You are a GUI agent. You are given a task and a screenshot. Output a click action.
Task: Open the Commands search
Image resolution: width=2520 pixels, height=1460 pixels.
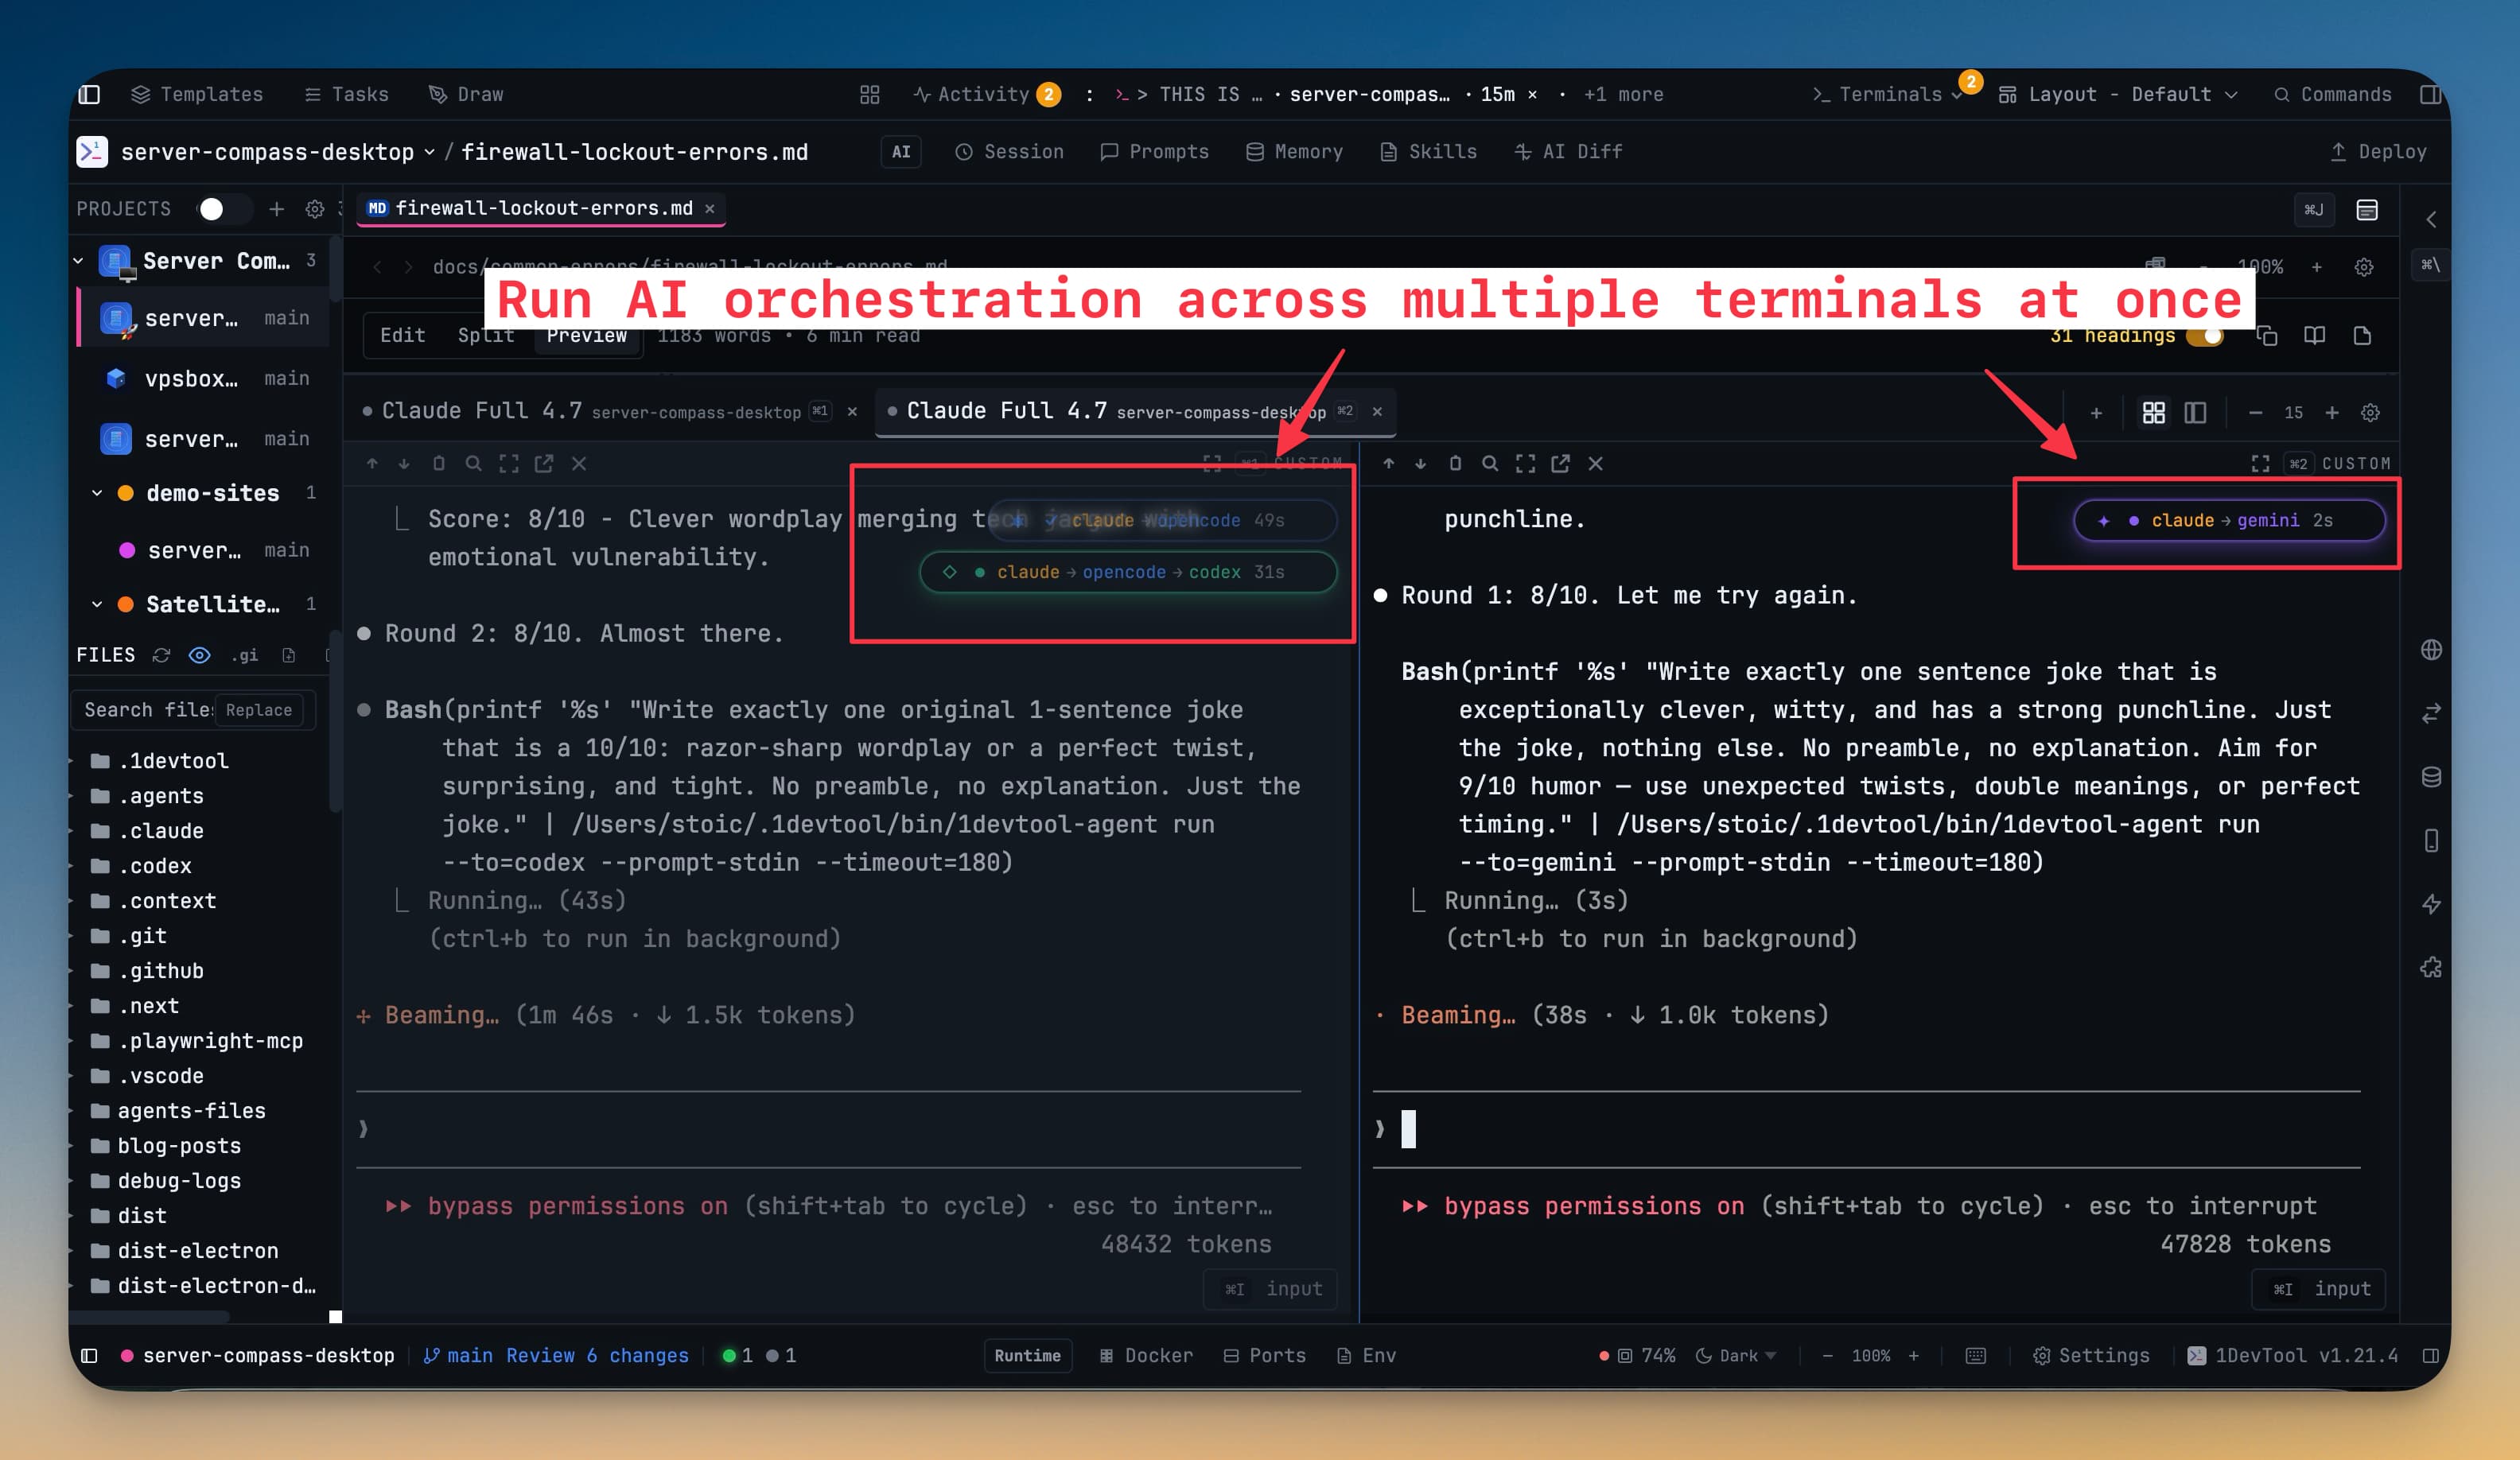(2333, 94)
